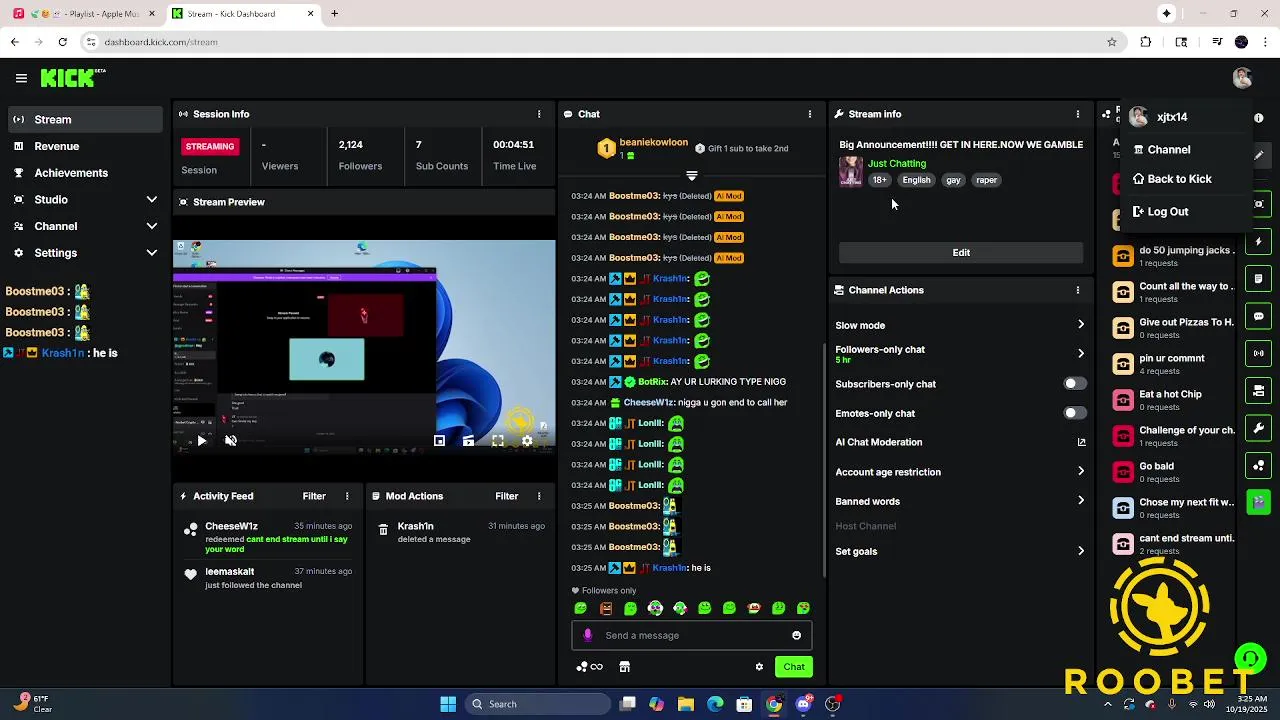The height and width of the screenshot is (720, 1280).
Task: Click the lightning bolt icon in right toolbar
Action: point(1259,242)
